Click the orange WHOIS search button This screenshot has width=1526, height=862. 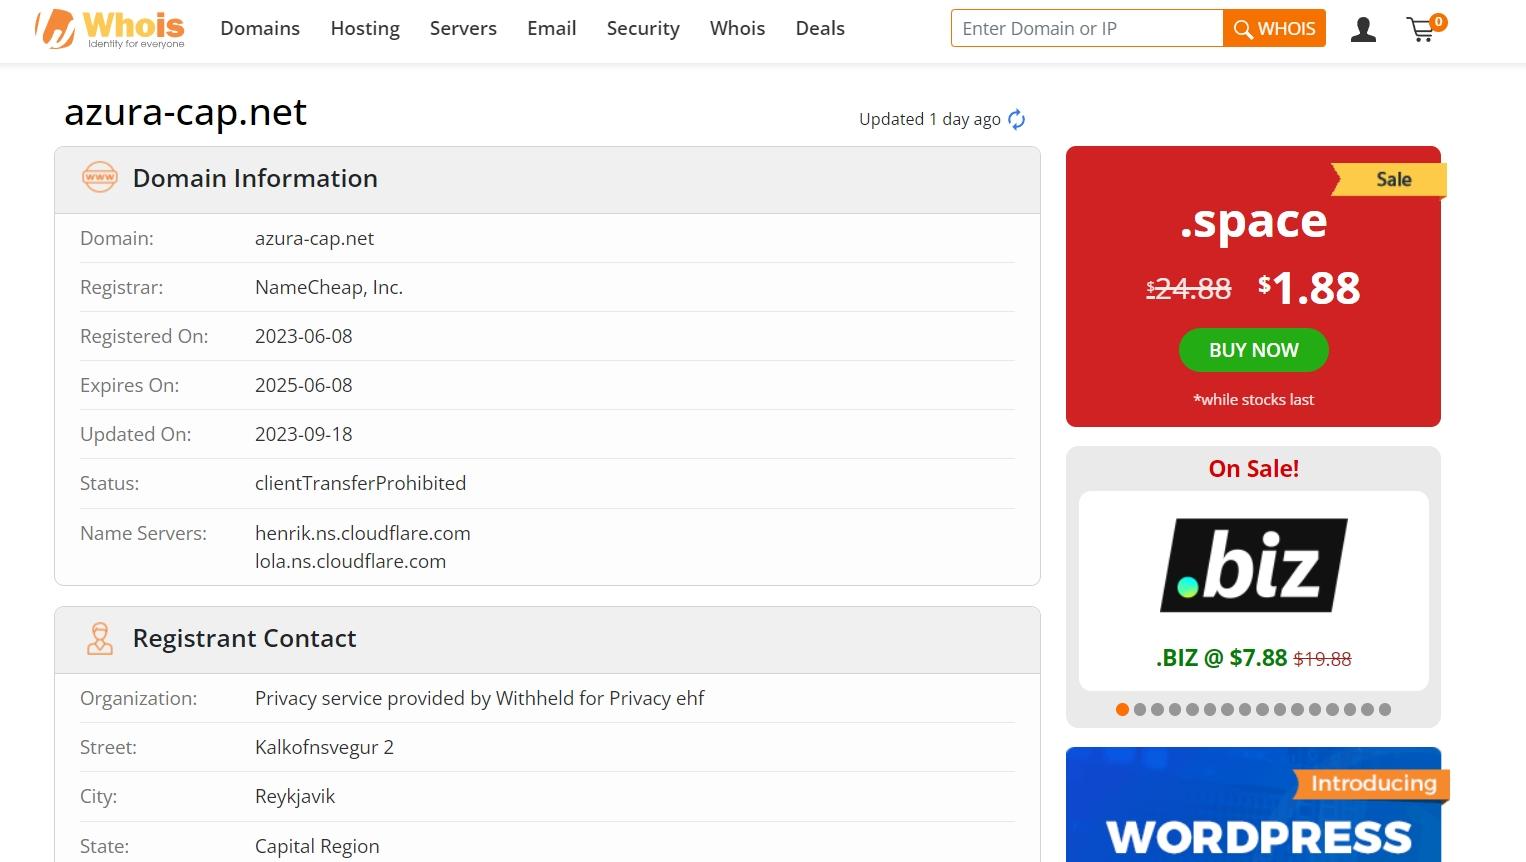tap(1274, 28)
